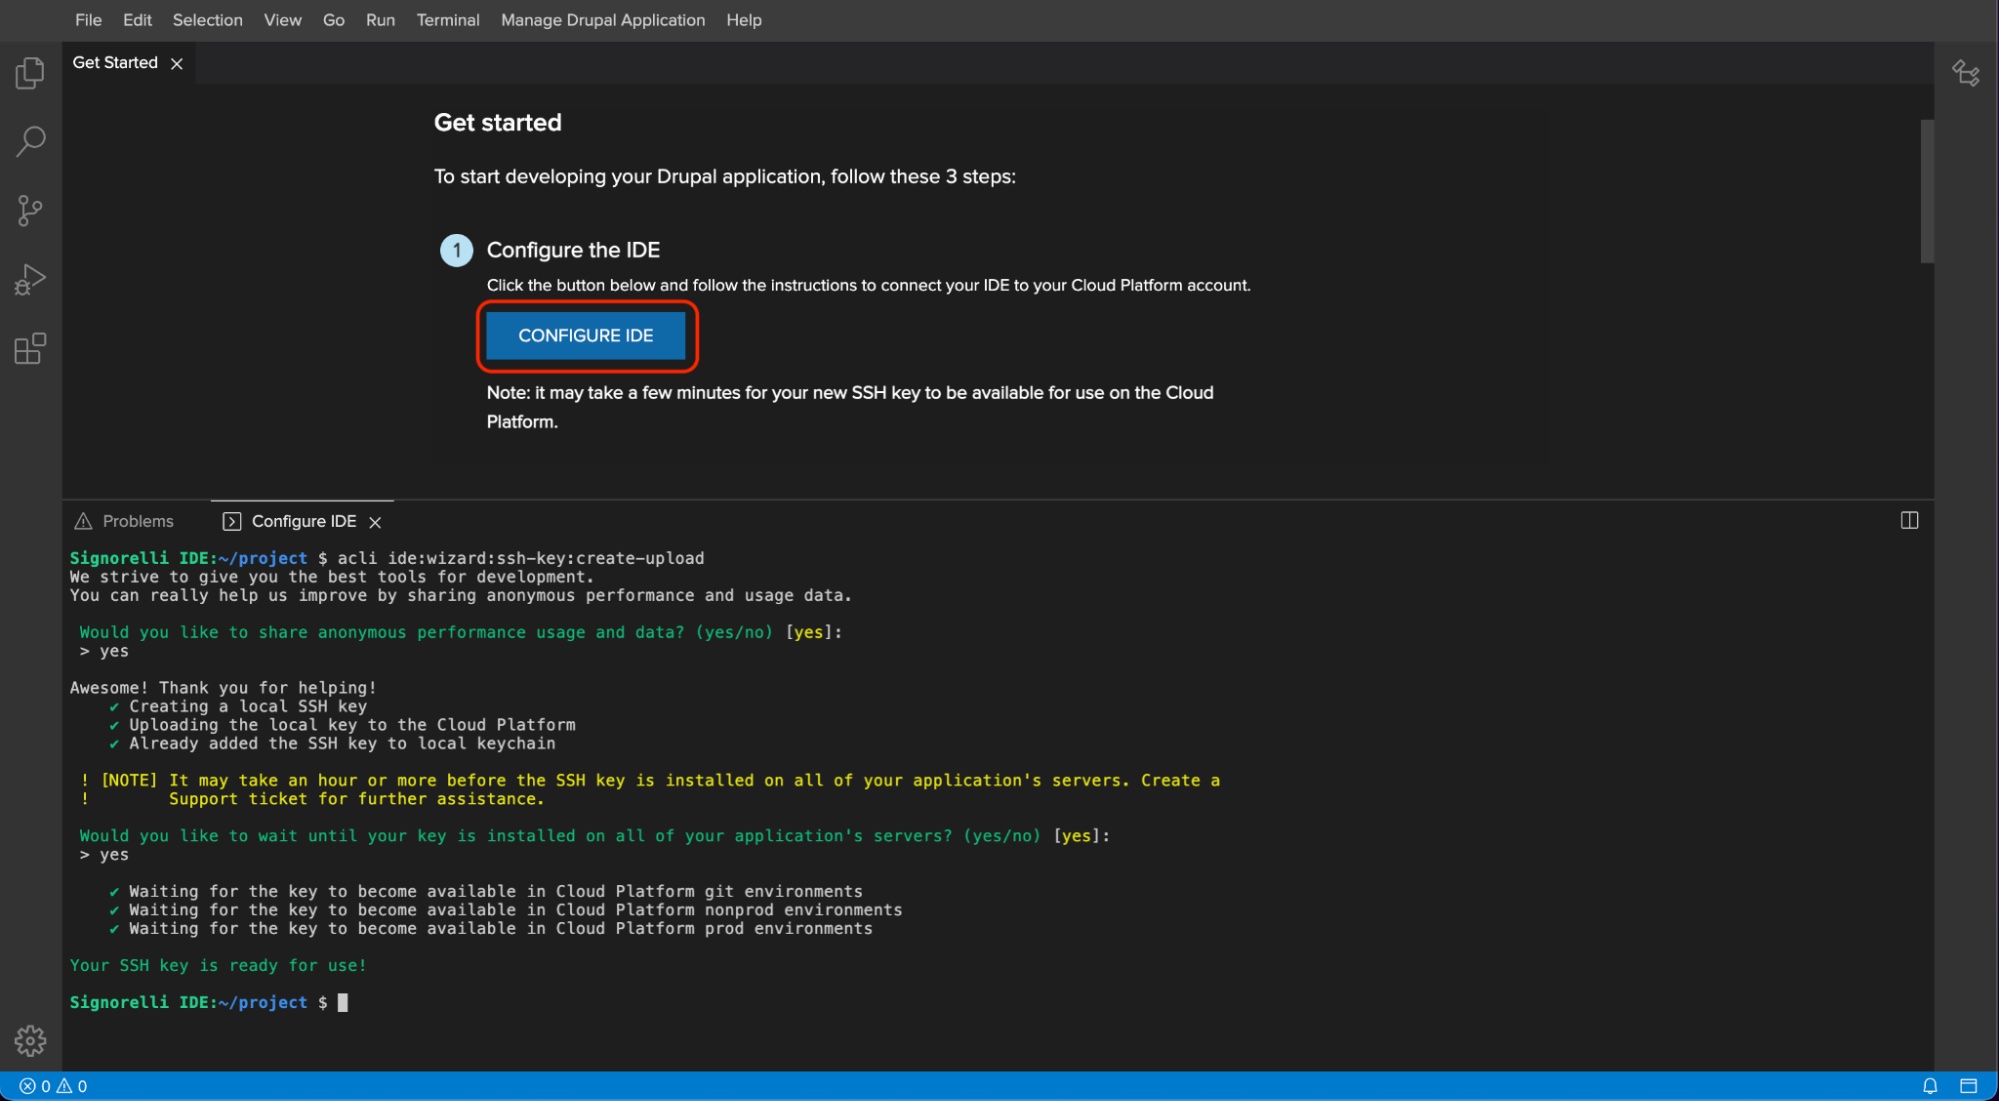Screen dimensions: 1999x1101
Task: Open the Selection menu
Action: [x=207, y=20]
